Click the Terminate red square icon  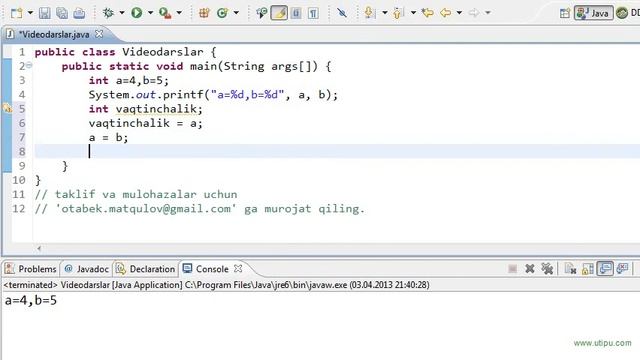point(513,269)
